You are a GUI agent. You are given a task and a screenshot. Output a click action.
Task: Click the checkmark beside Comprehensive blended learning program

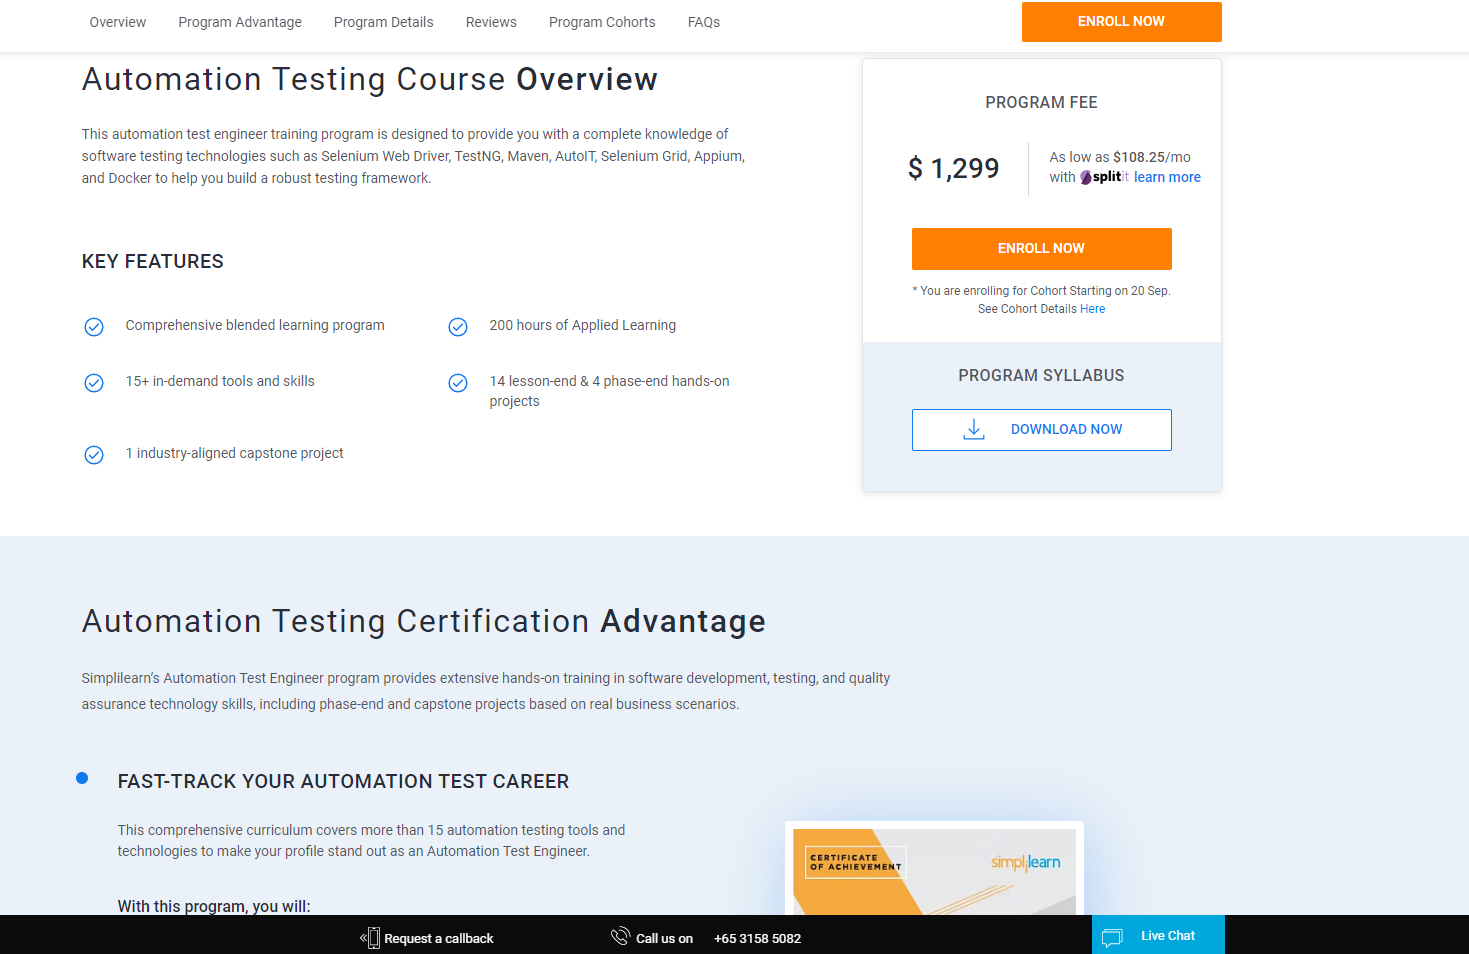[x=93, y=326]
